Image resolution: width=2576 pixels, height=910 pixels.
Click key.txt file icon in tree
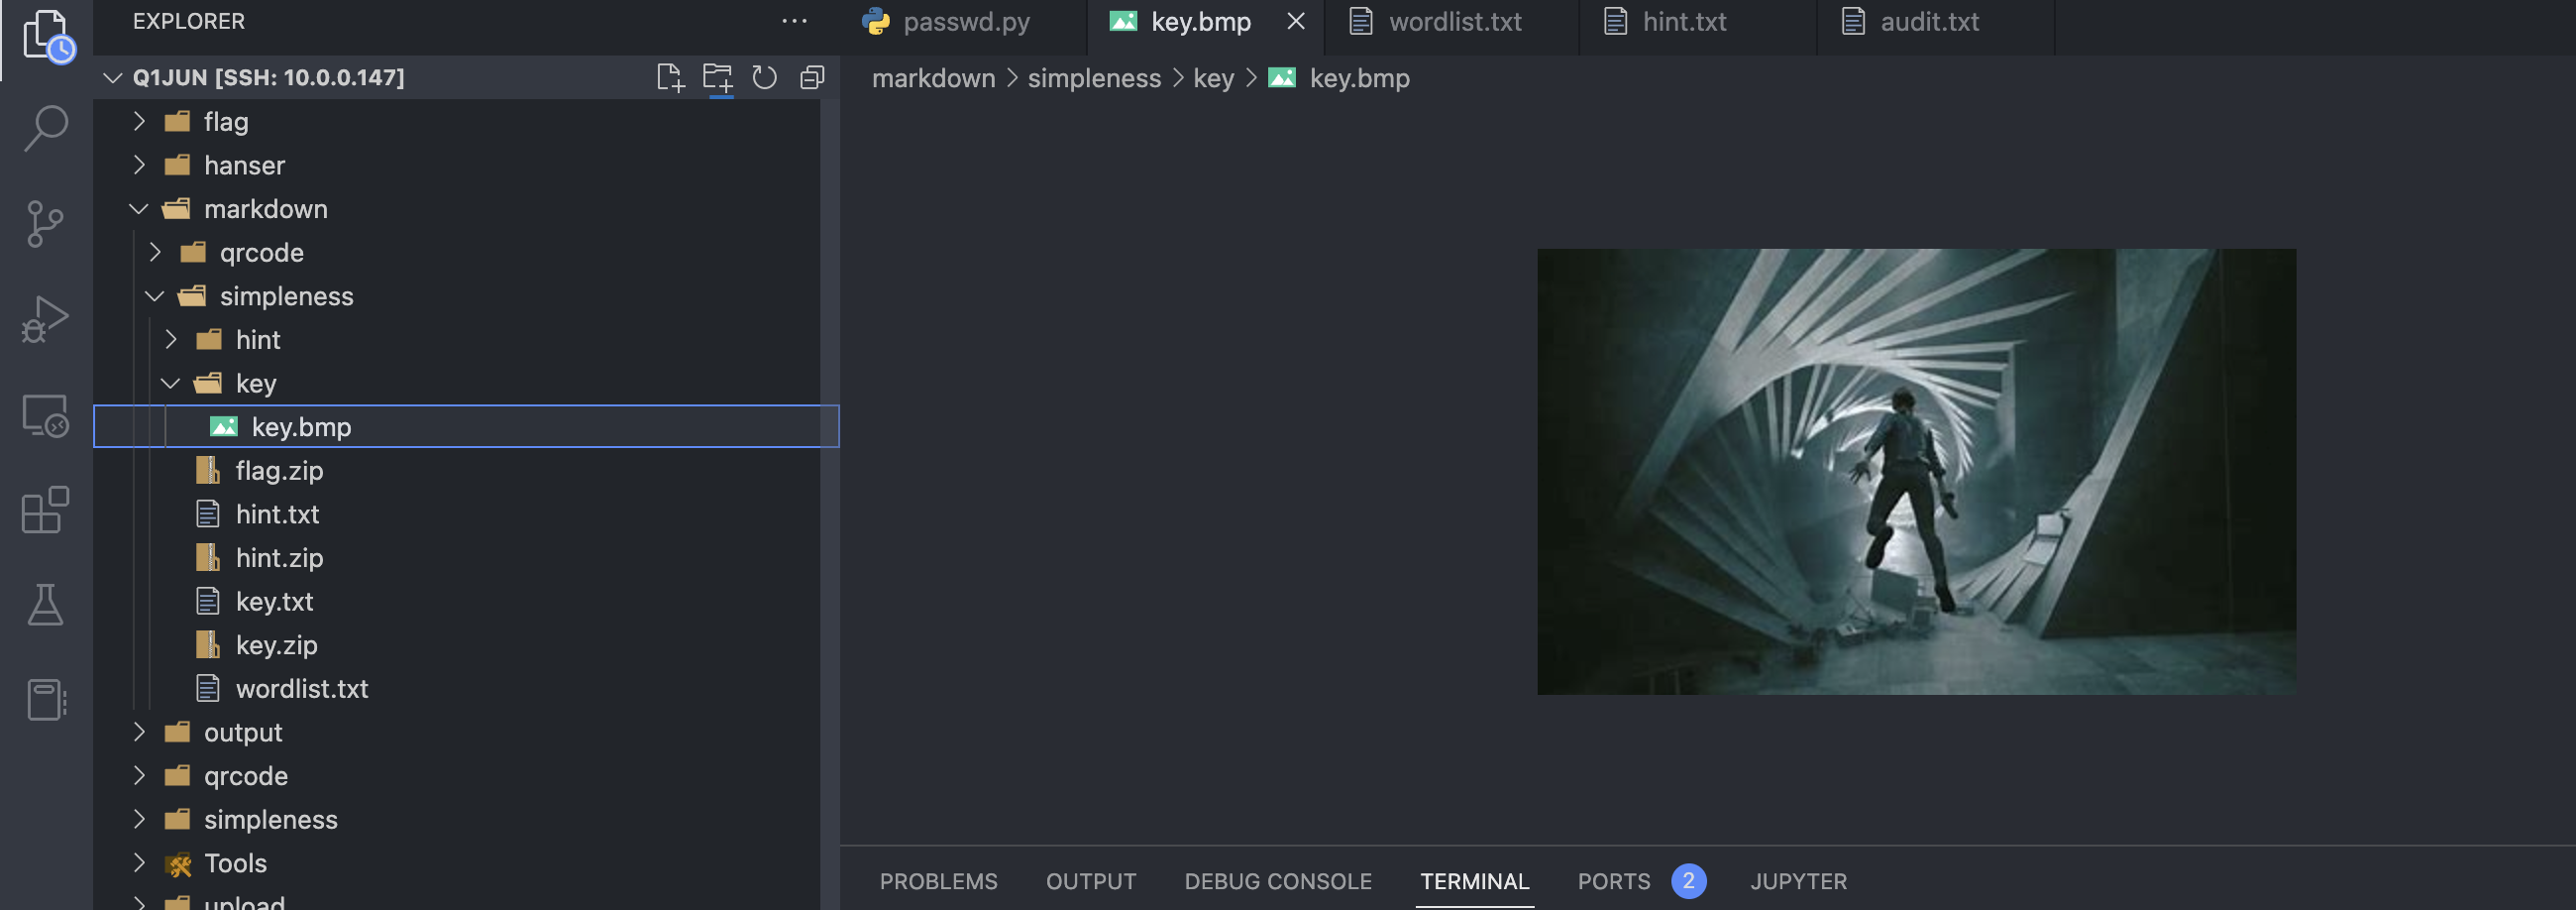pyautogui.click(x=208, y=601)
